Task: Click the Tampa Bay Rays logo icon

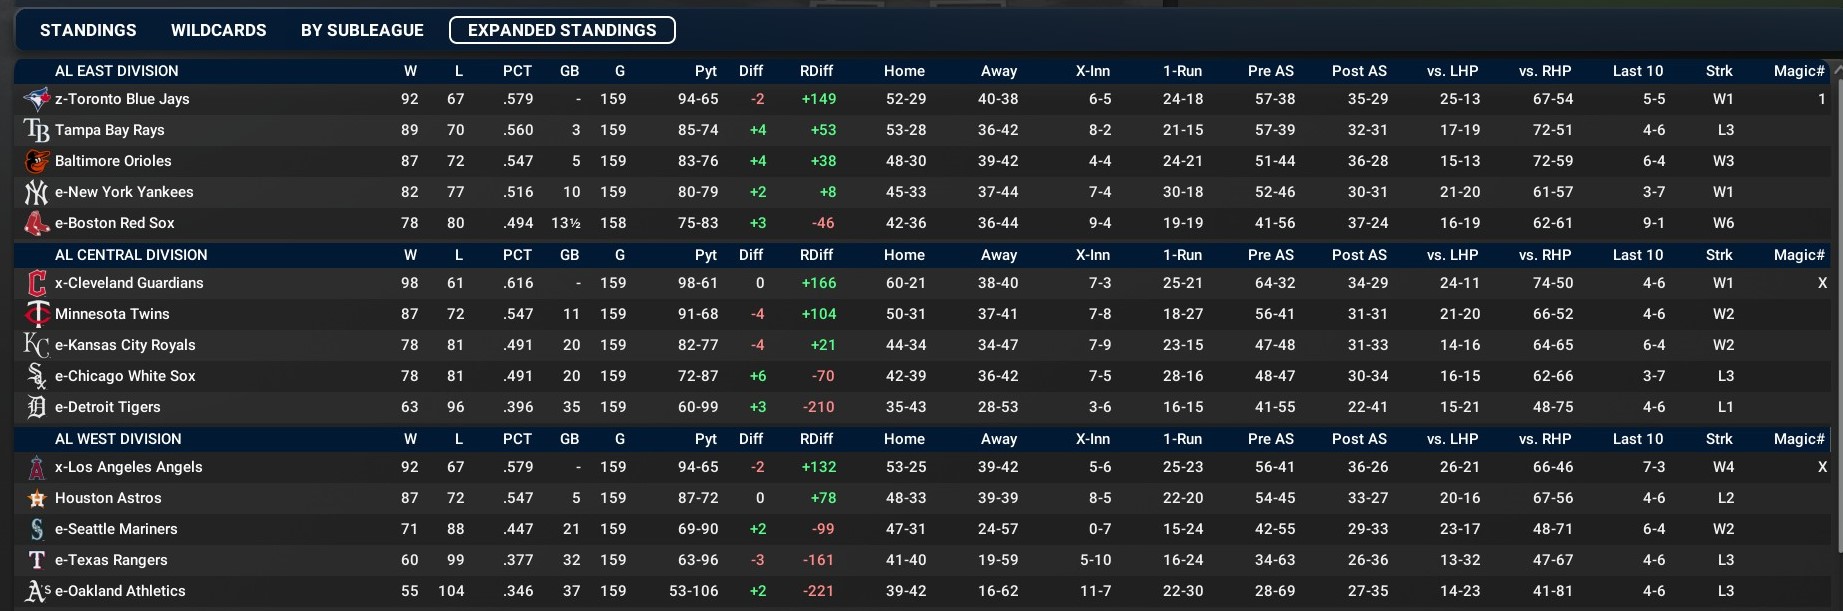Action: coord(36,130)
